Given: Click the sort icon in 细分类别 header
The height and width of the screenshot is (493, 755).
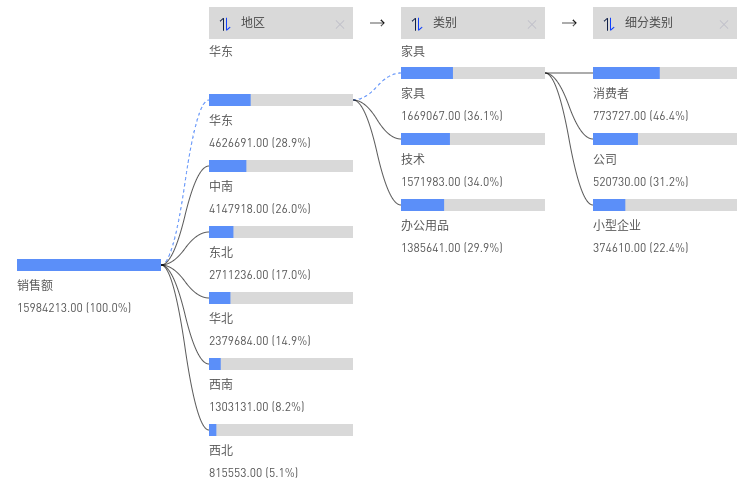Looking at the screenshot, I should tap(609, 23).
